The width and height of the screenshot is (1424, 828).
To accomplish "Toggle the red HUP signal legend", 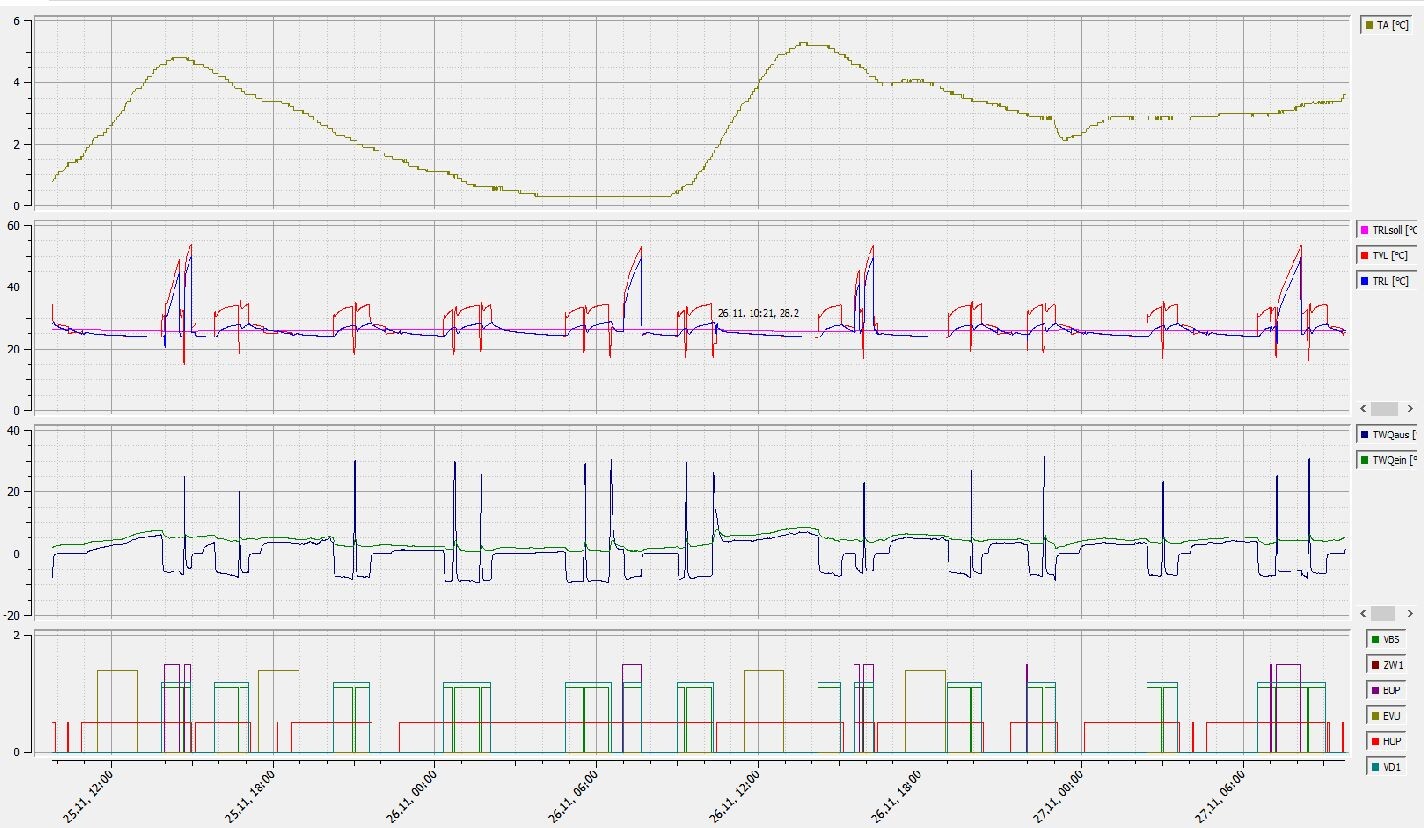I will [x=1386, y=742].
